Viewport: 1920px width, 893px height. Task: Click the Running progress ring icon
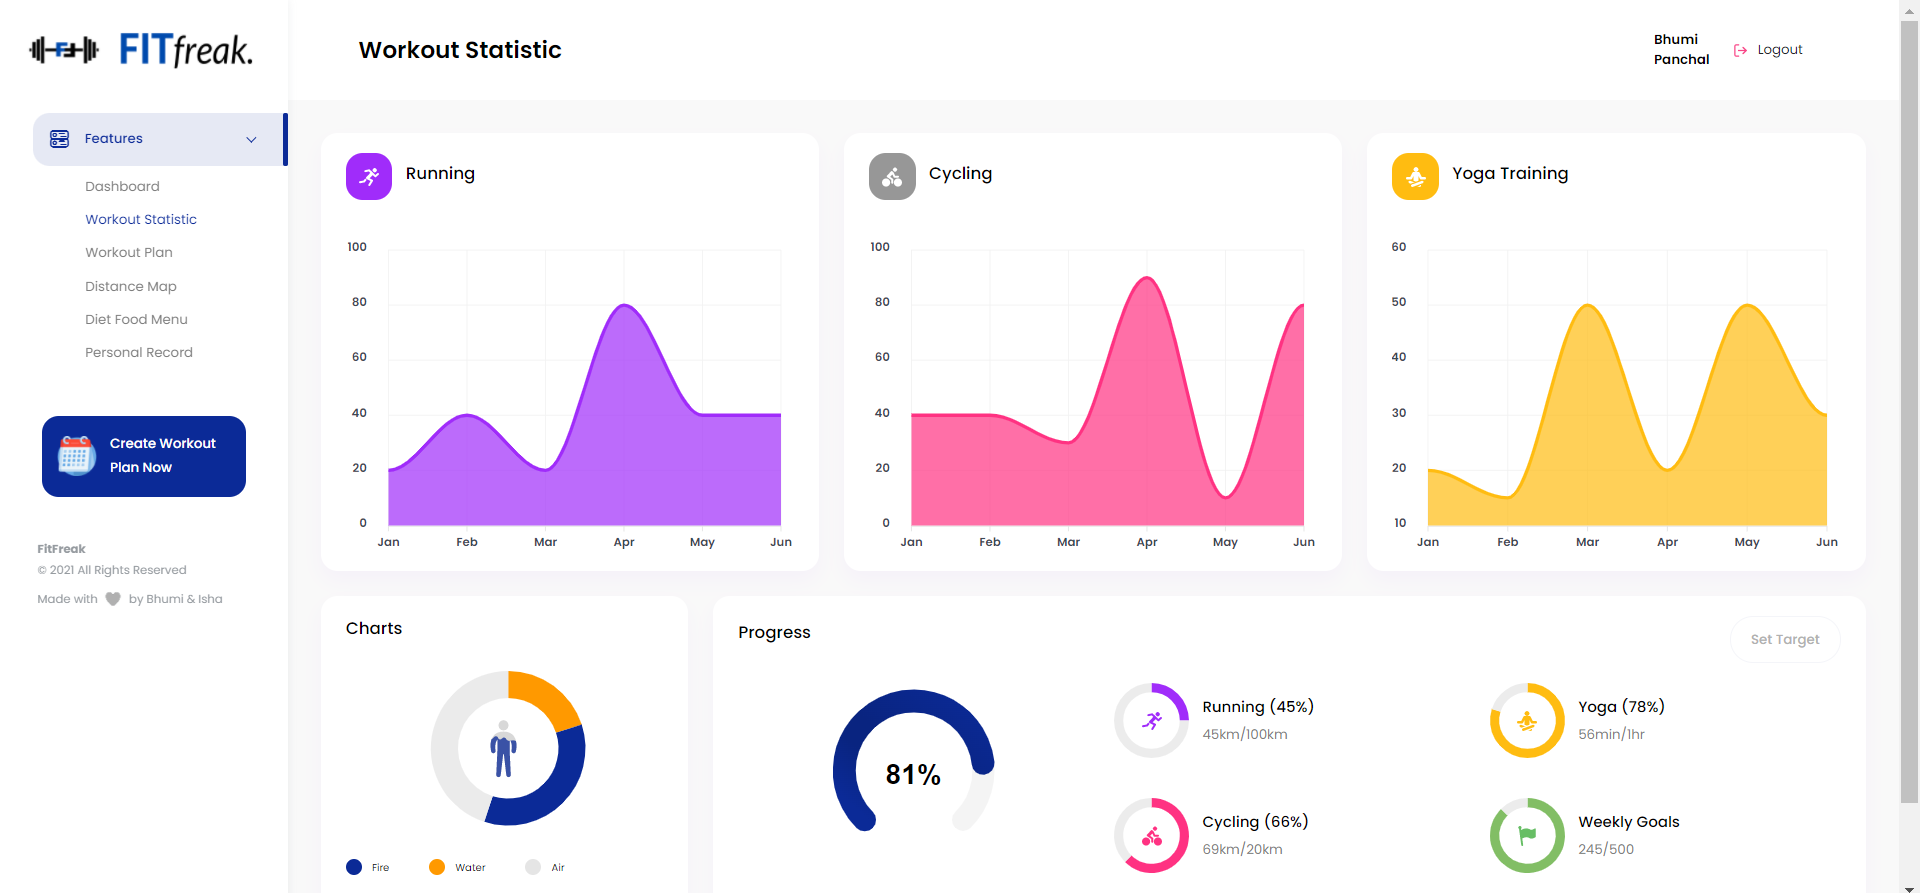coord(1152,720)
